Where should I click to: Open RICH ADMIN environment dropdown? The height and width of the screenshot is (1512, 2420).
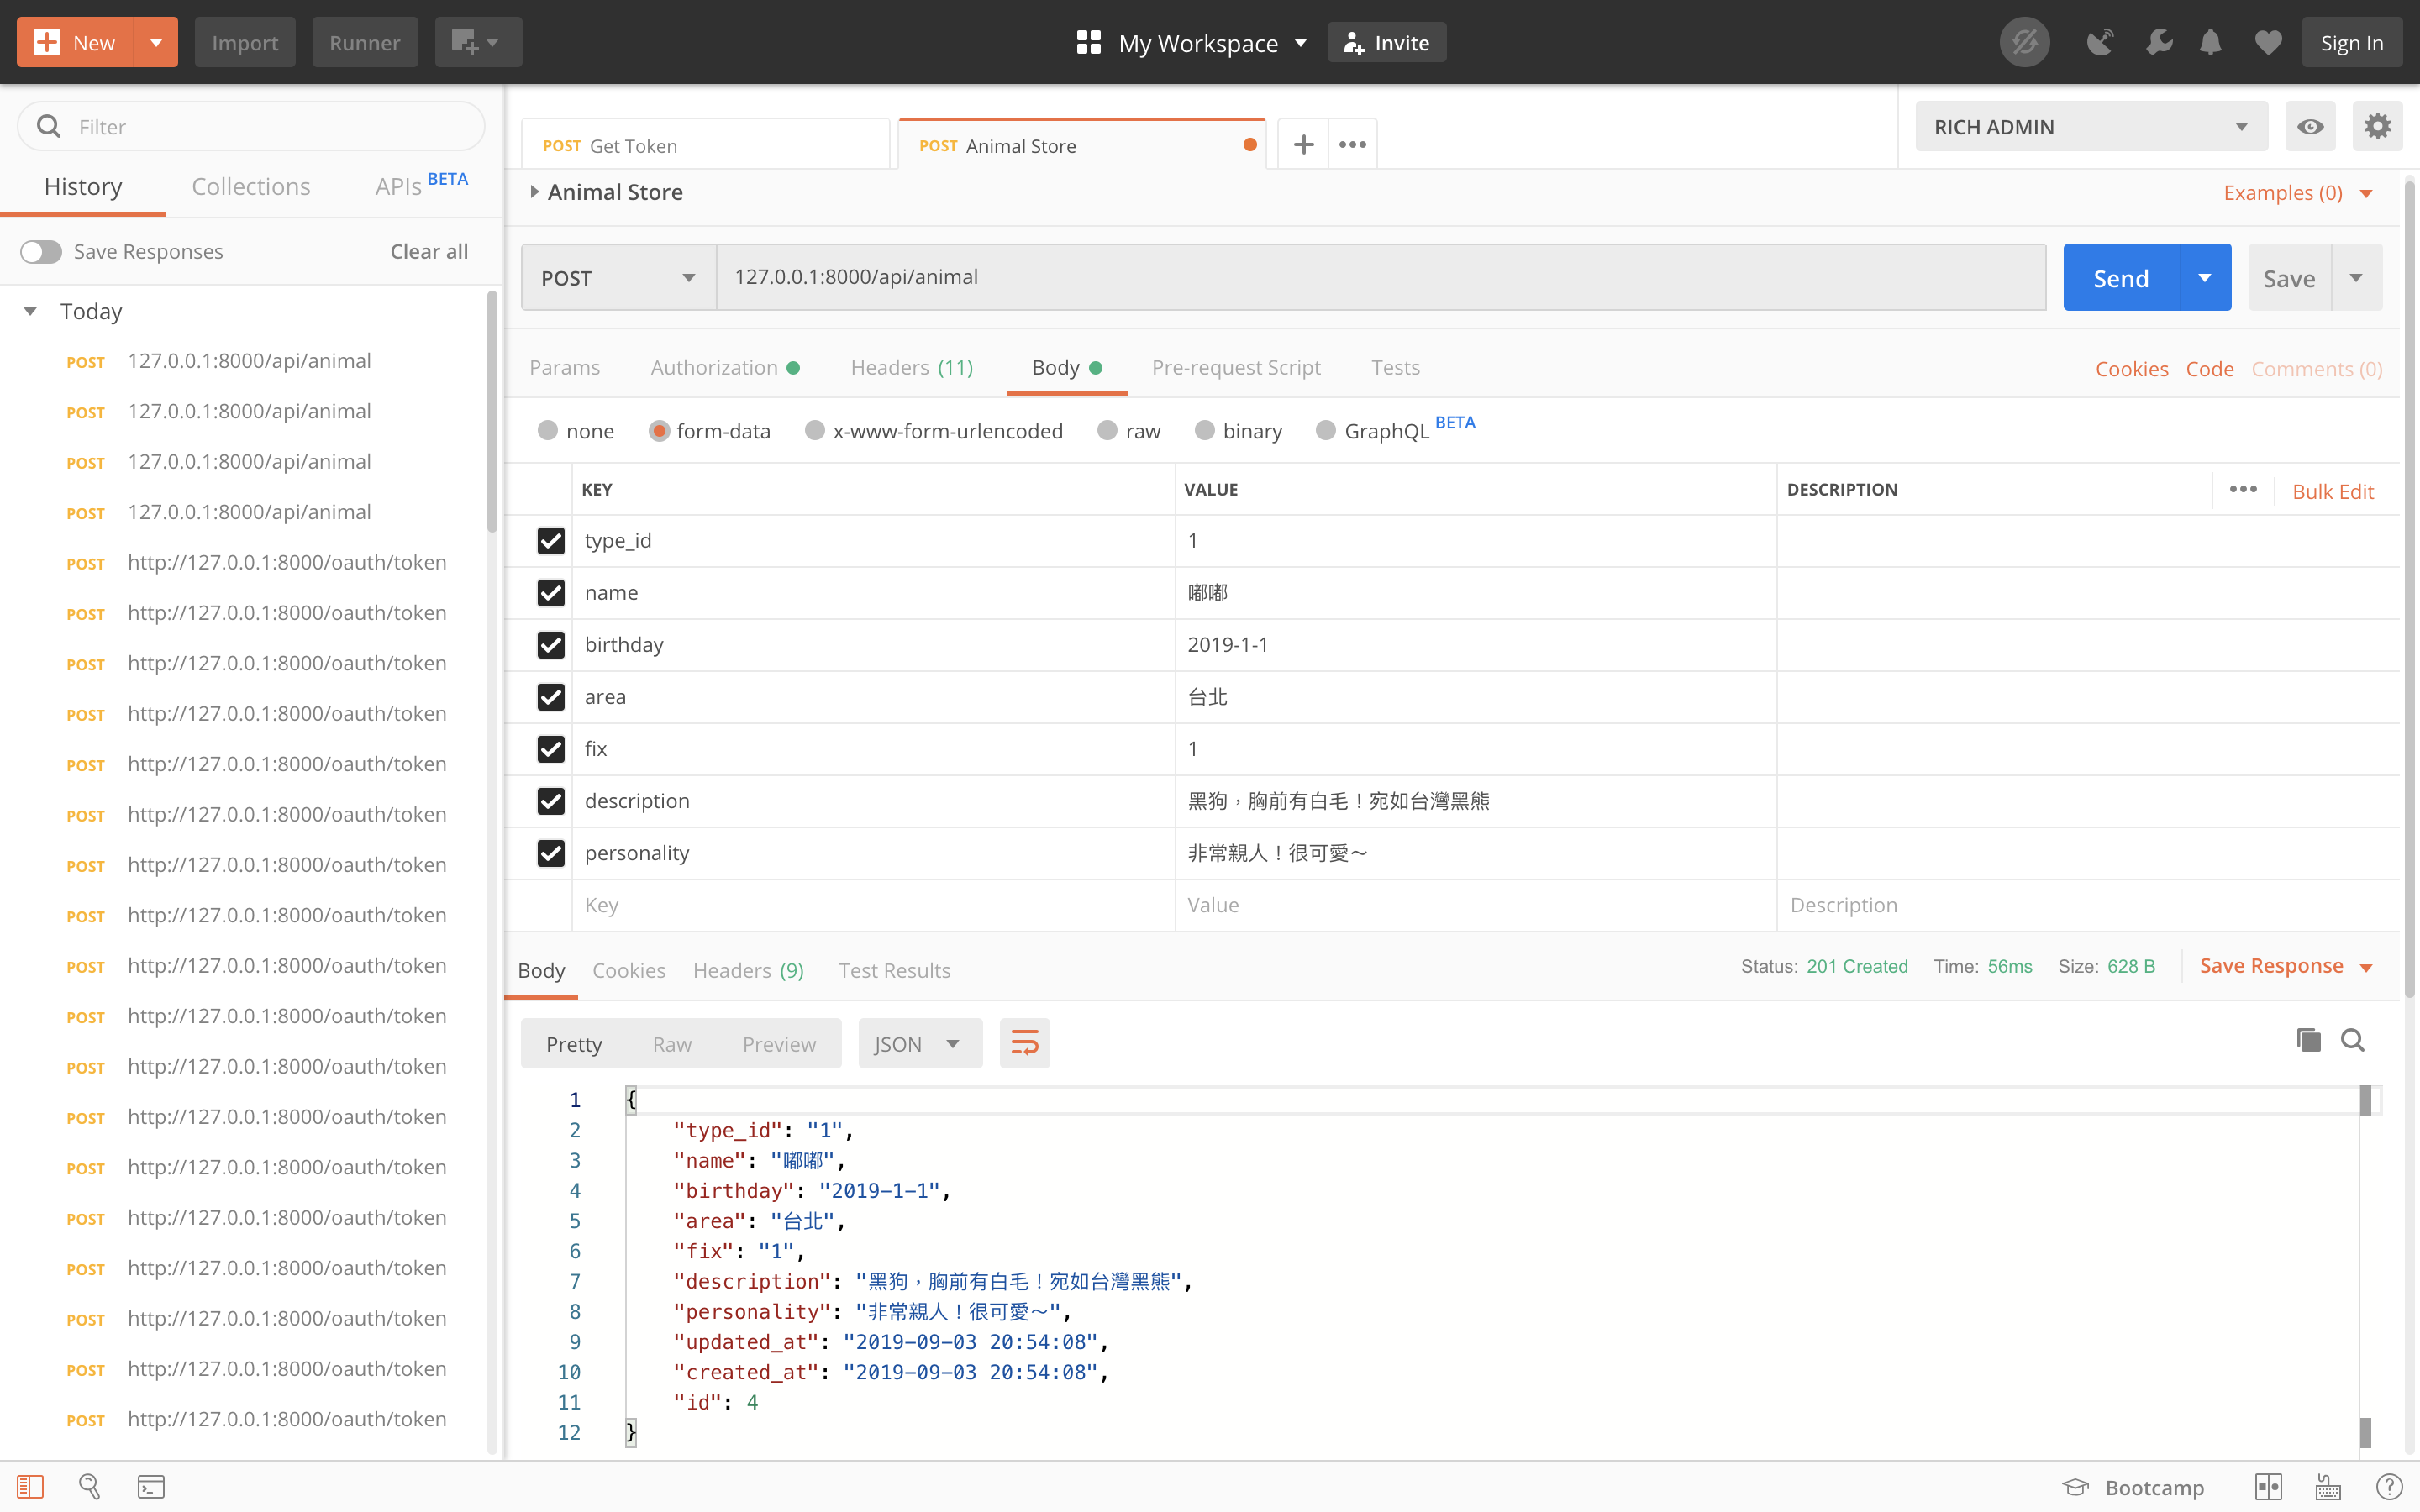point(2091,126)
